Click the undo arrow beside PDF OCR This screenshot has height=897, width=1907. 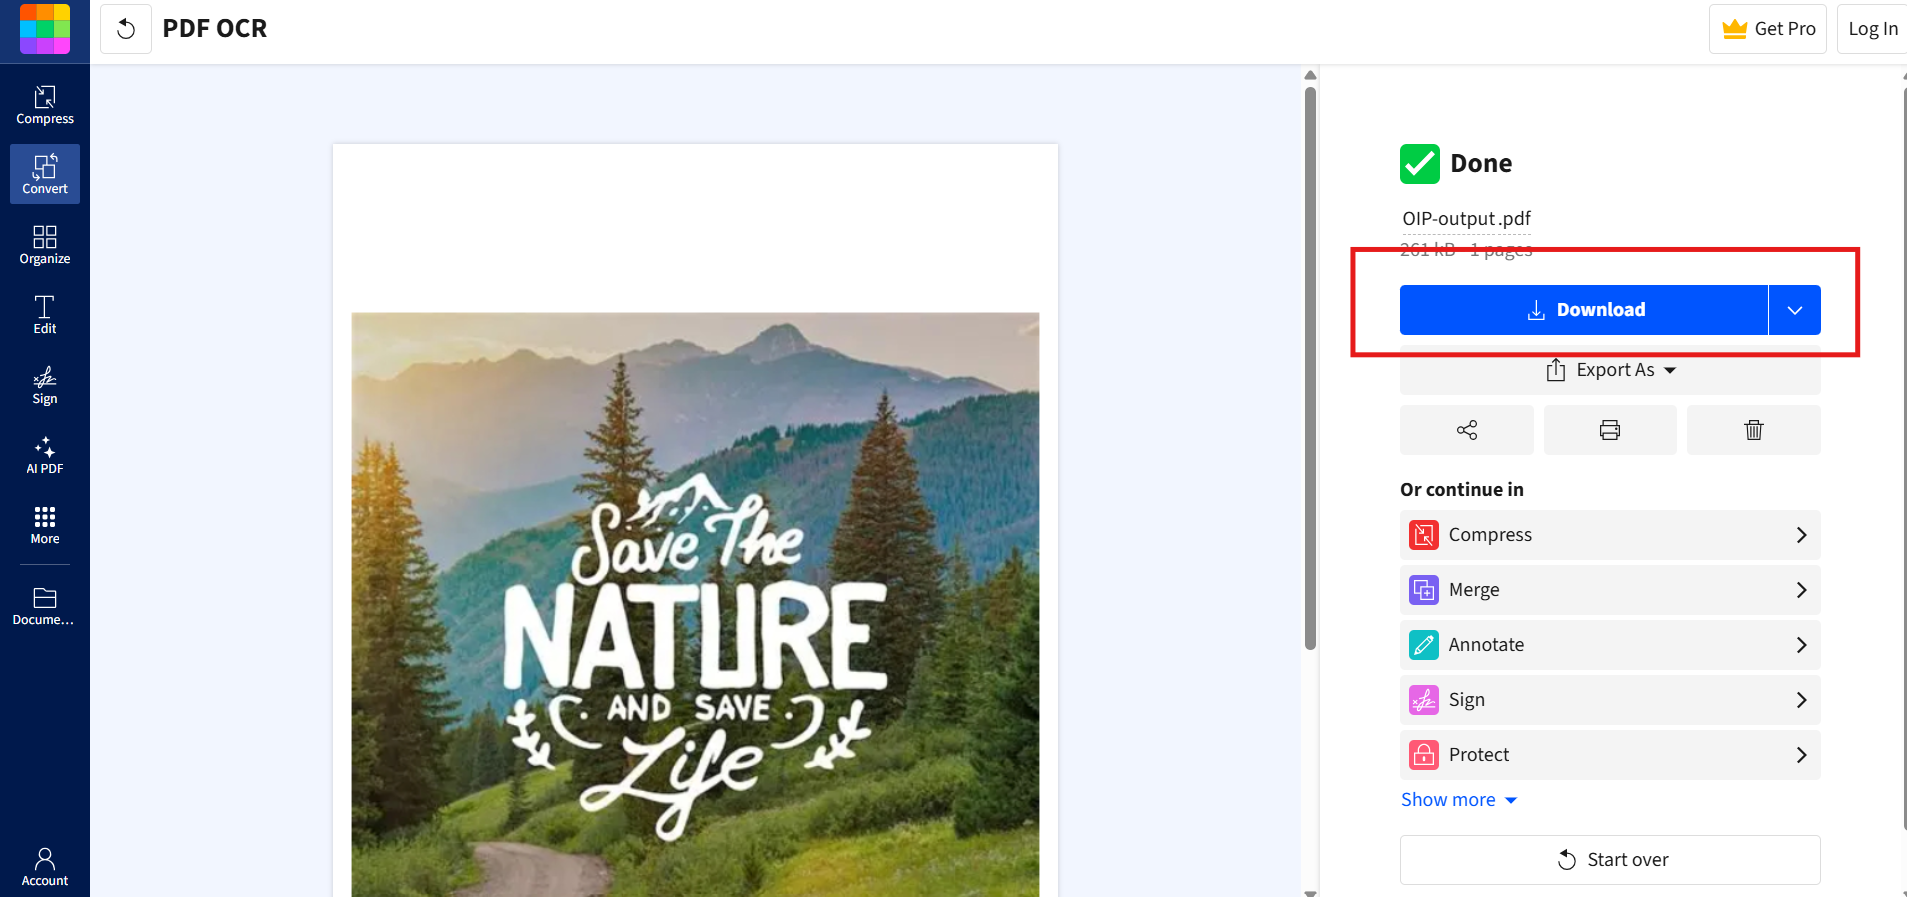[126, 29]
